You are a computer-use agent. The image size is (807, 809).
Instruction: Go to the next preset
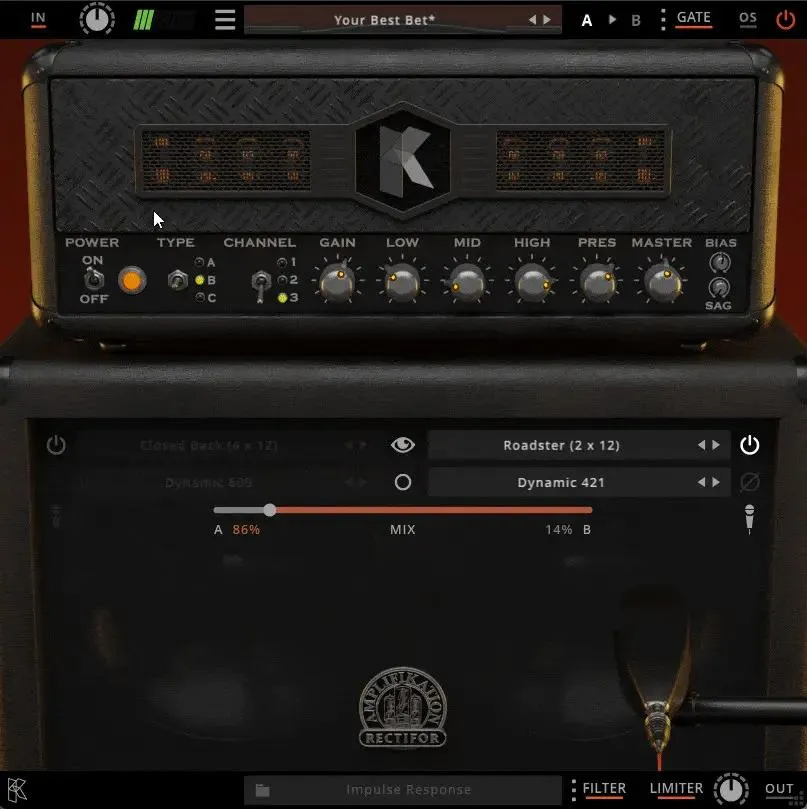point(547,20)
